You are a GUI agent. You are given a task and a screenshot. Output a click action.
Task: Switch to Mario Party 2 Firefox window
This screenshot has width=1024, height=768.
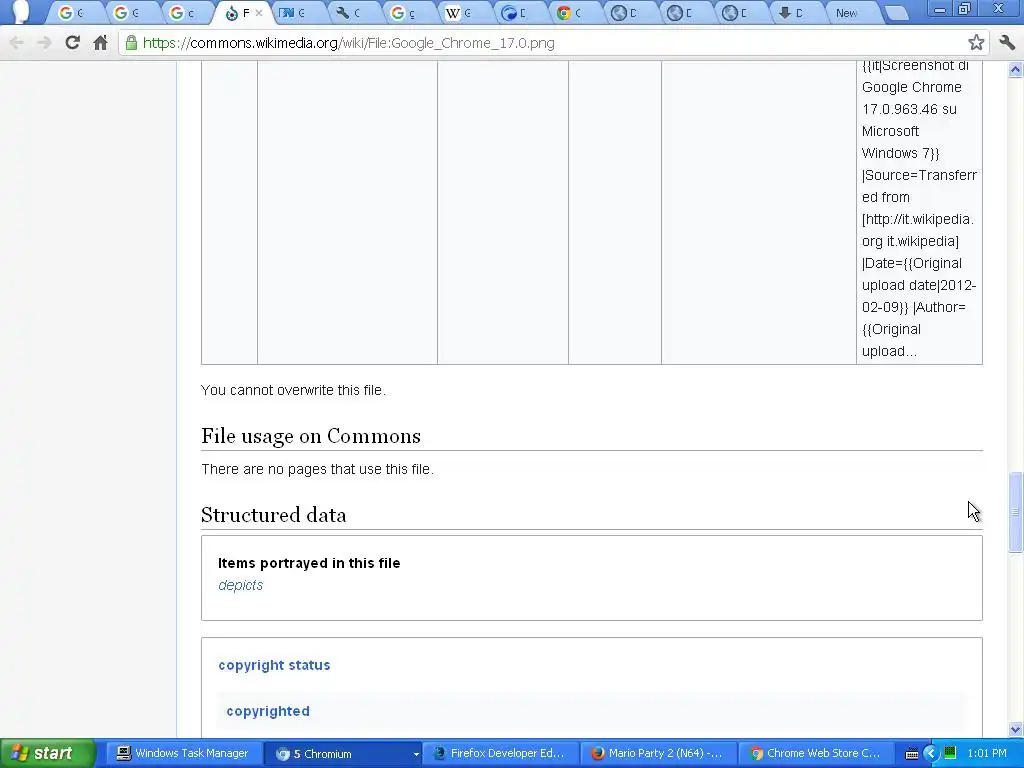pos(658,754)
